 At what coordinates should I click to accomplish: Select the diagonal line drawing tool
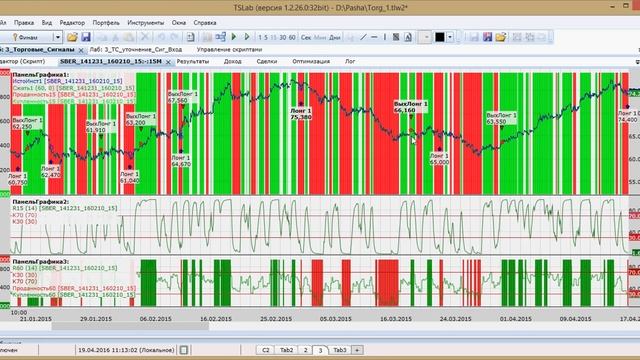coord(363,37)
